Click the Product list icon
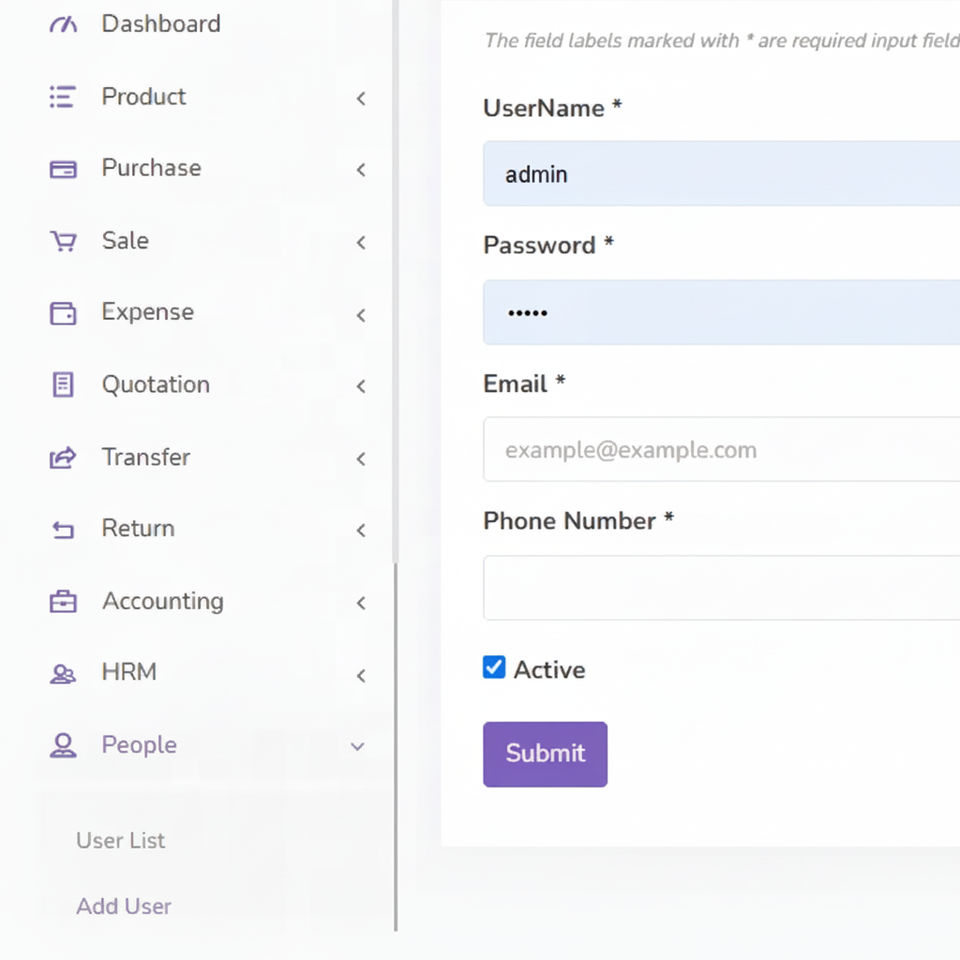Image resolution: width=960 pixels, height=960 pixels. pos(63,97)
